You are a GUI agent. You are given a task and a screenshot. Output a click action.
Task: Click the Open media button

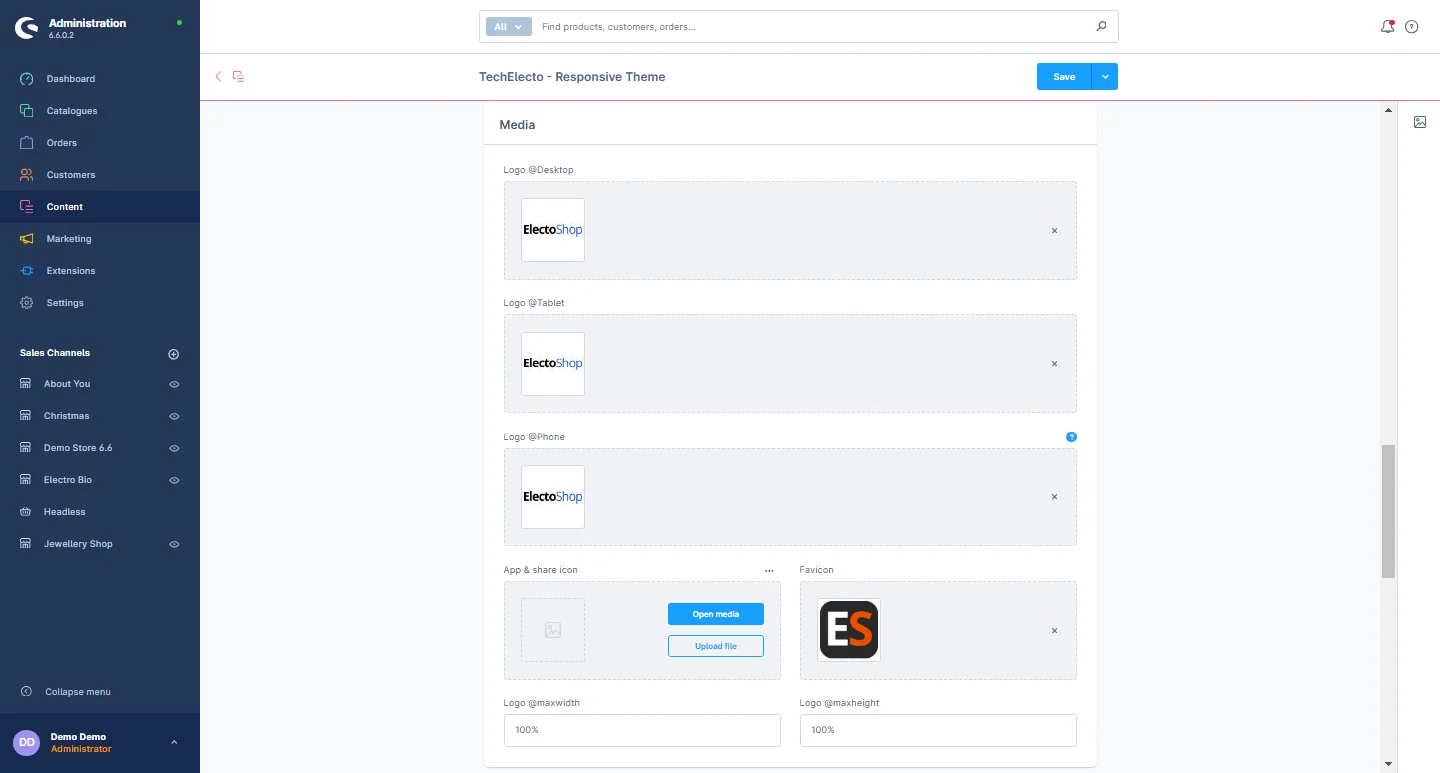coord(716,614)
